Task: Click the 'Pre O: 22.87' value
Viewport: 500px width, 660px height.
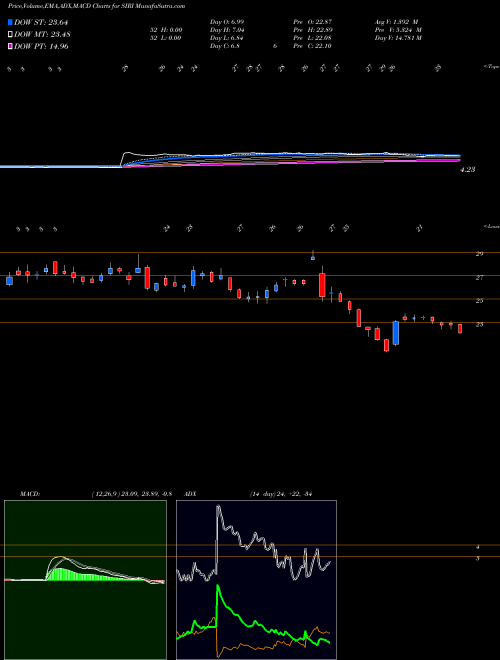Action: coord(313,22)
